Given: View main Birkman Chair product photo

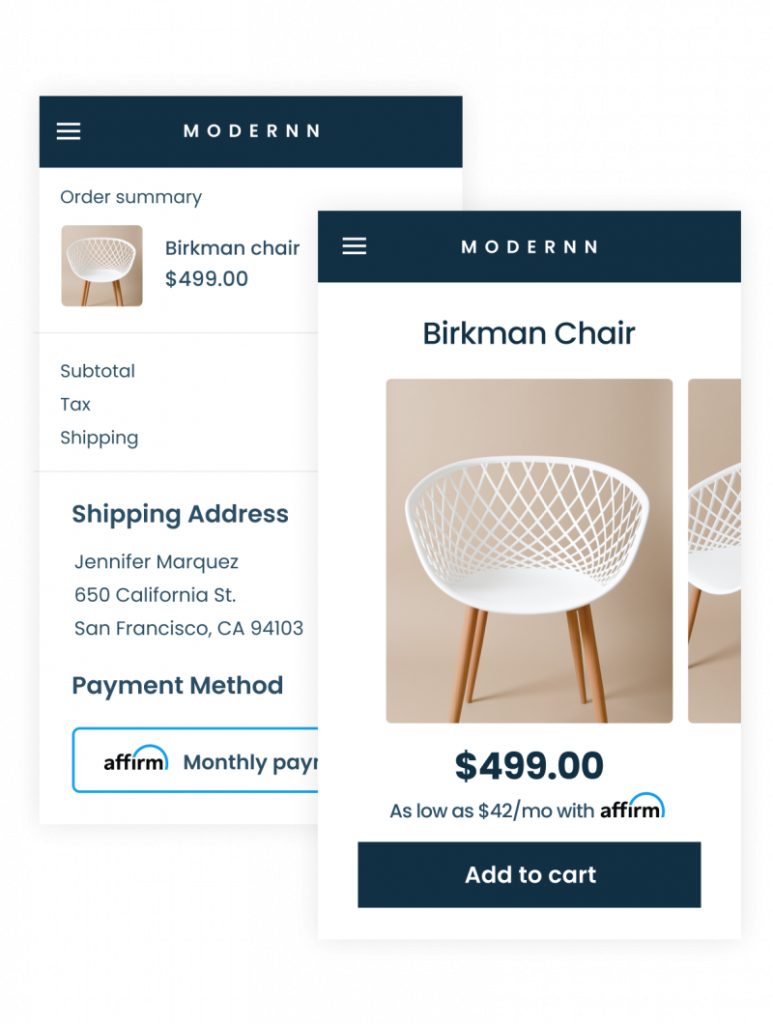Looking at the screenshot, I should (529, 551).
